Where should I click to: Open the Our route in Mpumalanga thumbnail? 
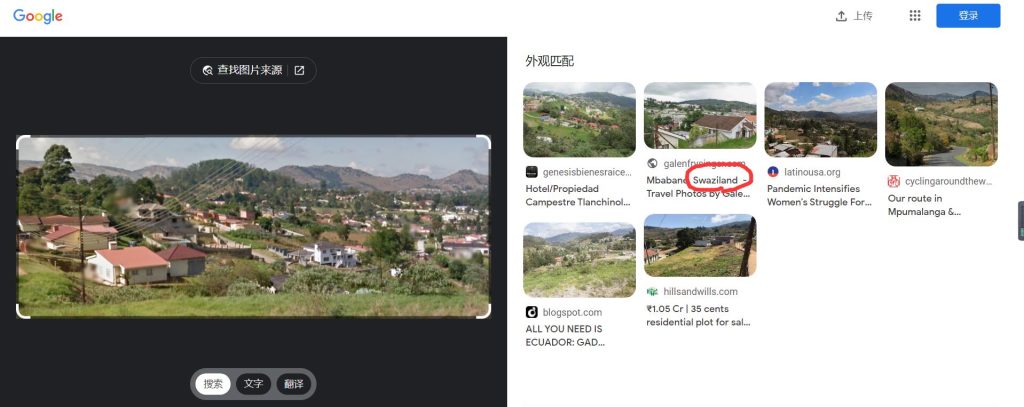click(941, 124)
